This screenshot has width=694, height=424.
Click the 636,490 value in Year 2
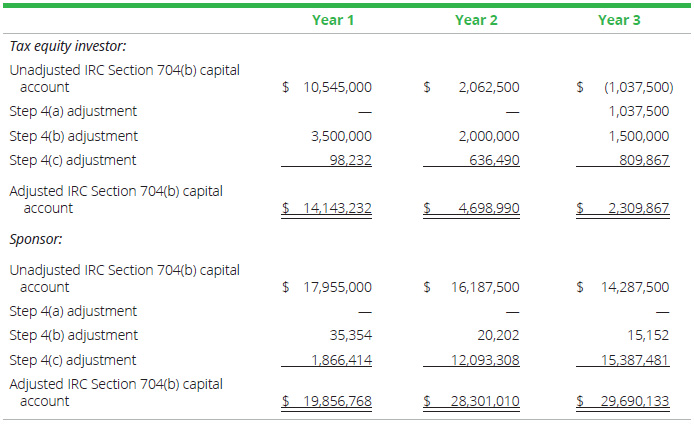[496, 160]
